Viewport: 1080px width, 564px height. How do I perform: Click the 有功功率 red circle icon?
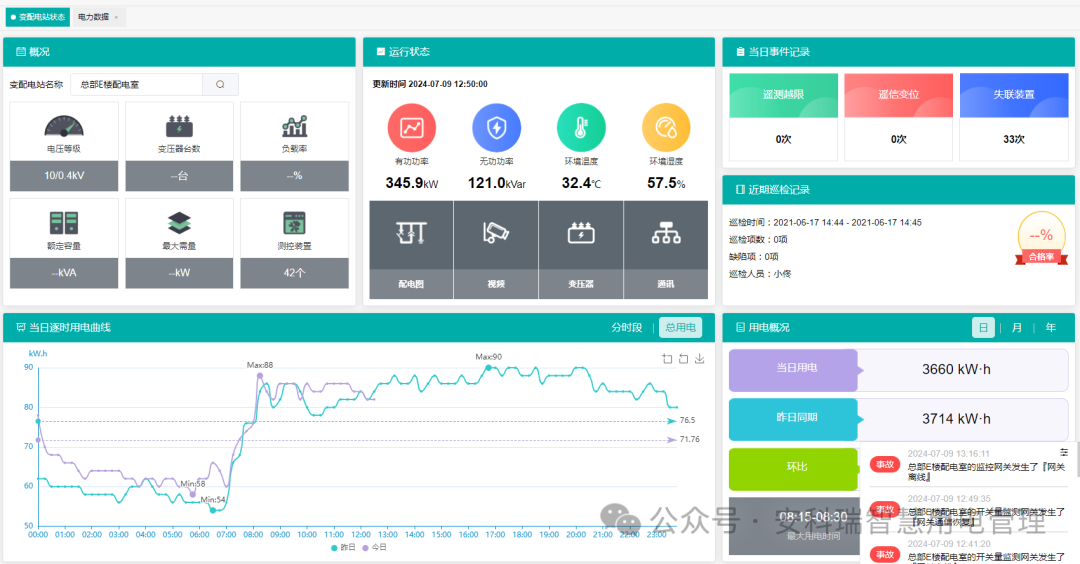(x=412, y=127)
